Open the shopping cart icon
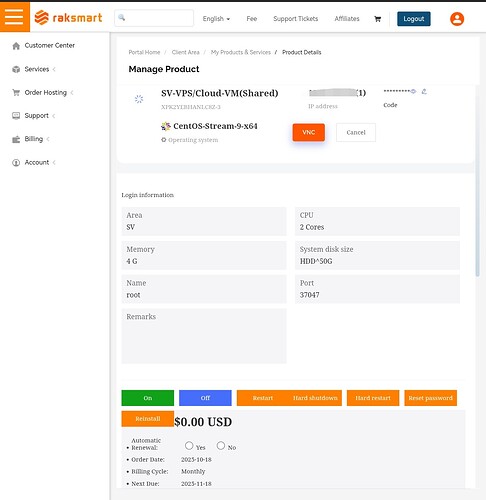Screen dimensions: 486x500 tap(377, 19)
